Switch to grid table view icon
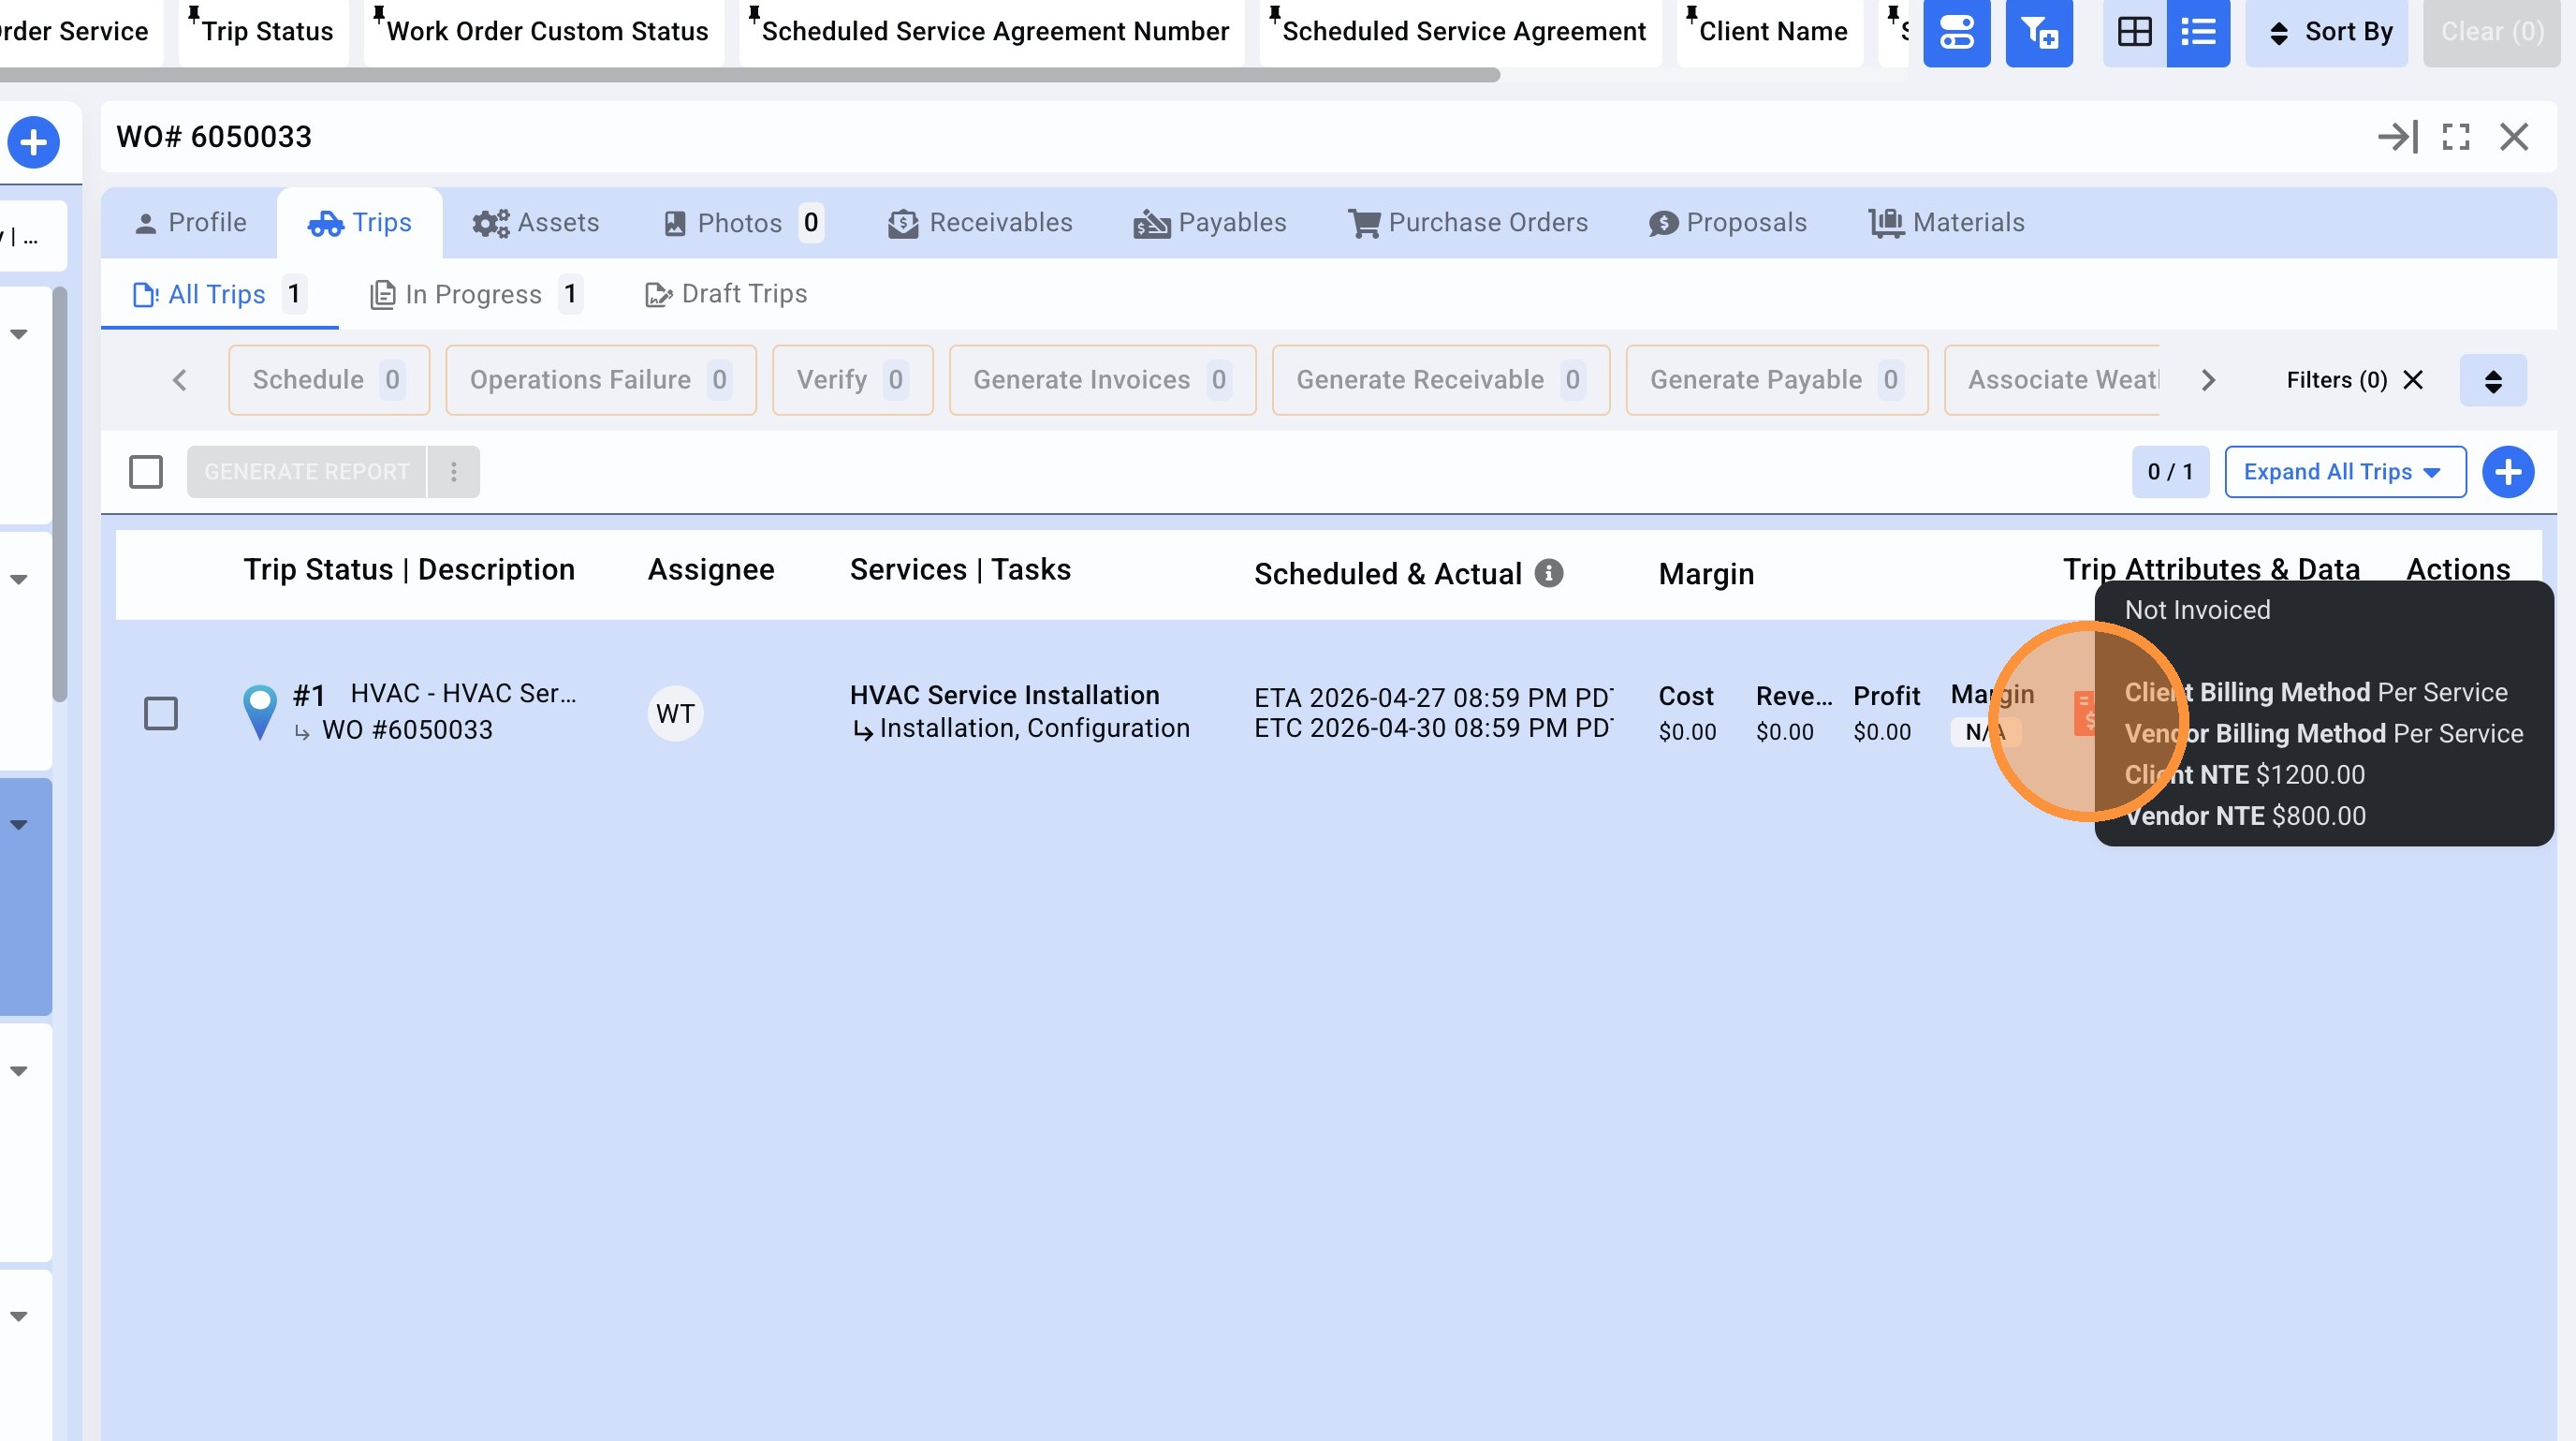2576x1441 pixels. (x=2134, y=33)
